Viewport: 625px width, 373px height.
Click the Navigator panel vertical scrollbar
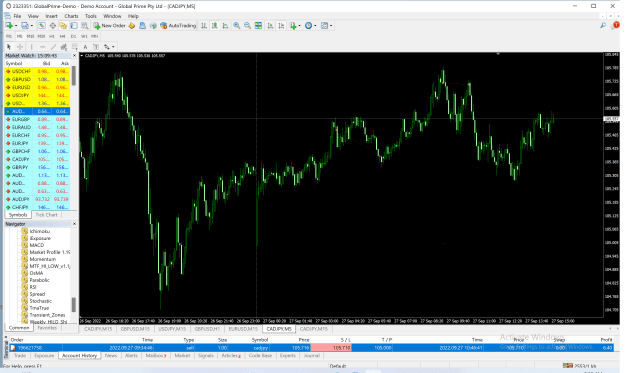click(x=74, y=304)
